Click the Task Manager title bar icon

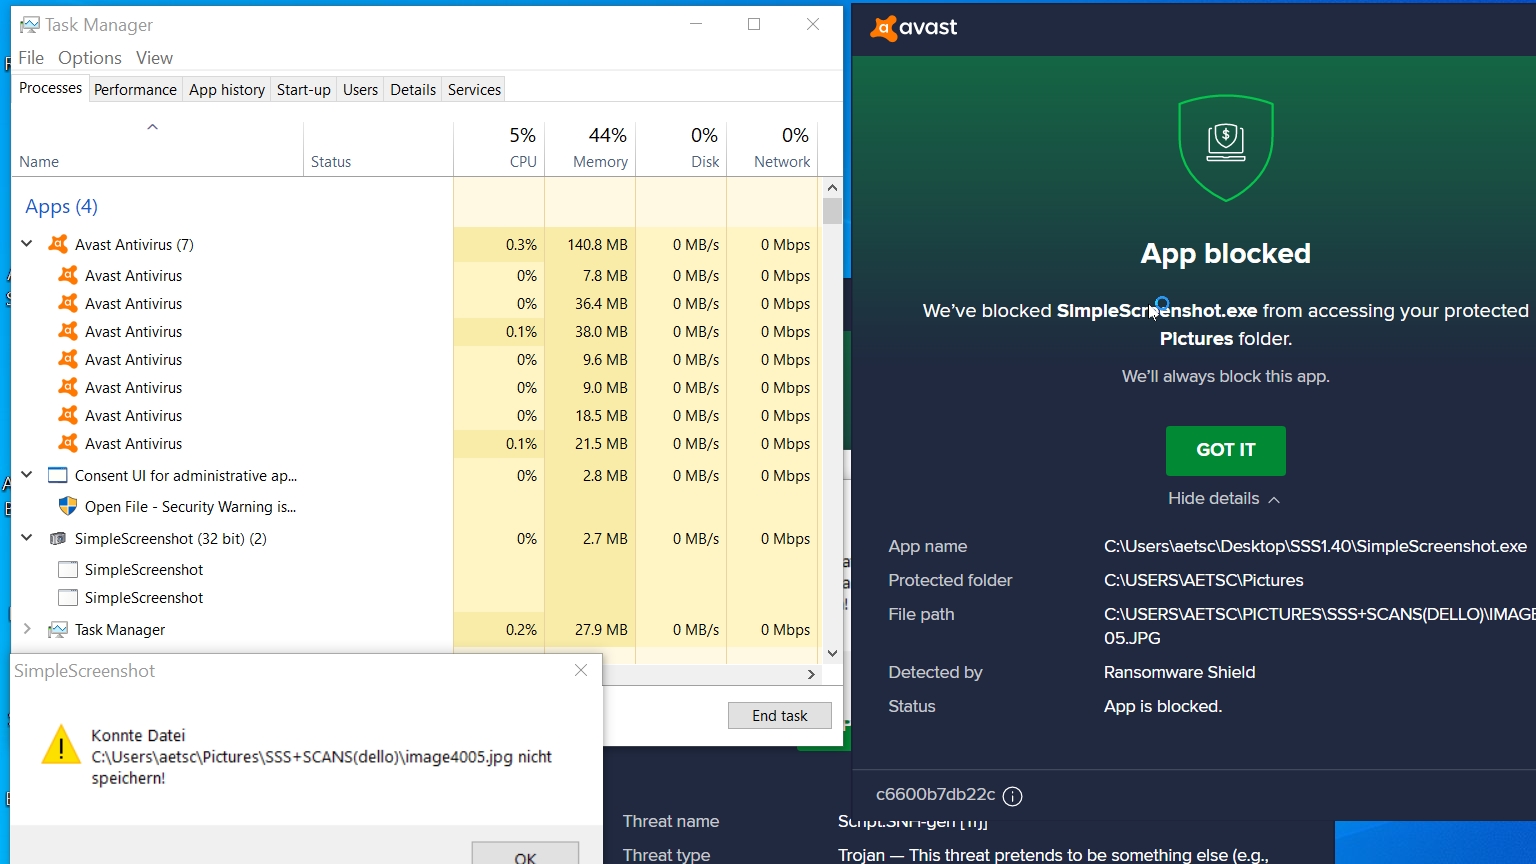tap(30, 25)
